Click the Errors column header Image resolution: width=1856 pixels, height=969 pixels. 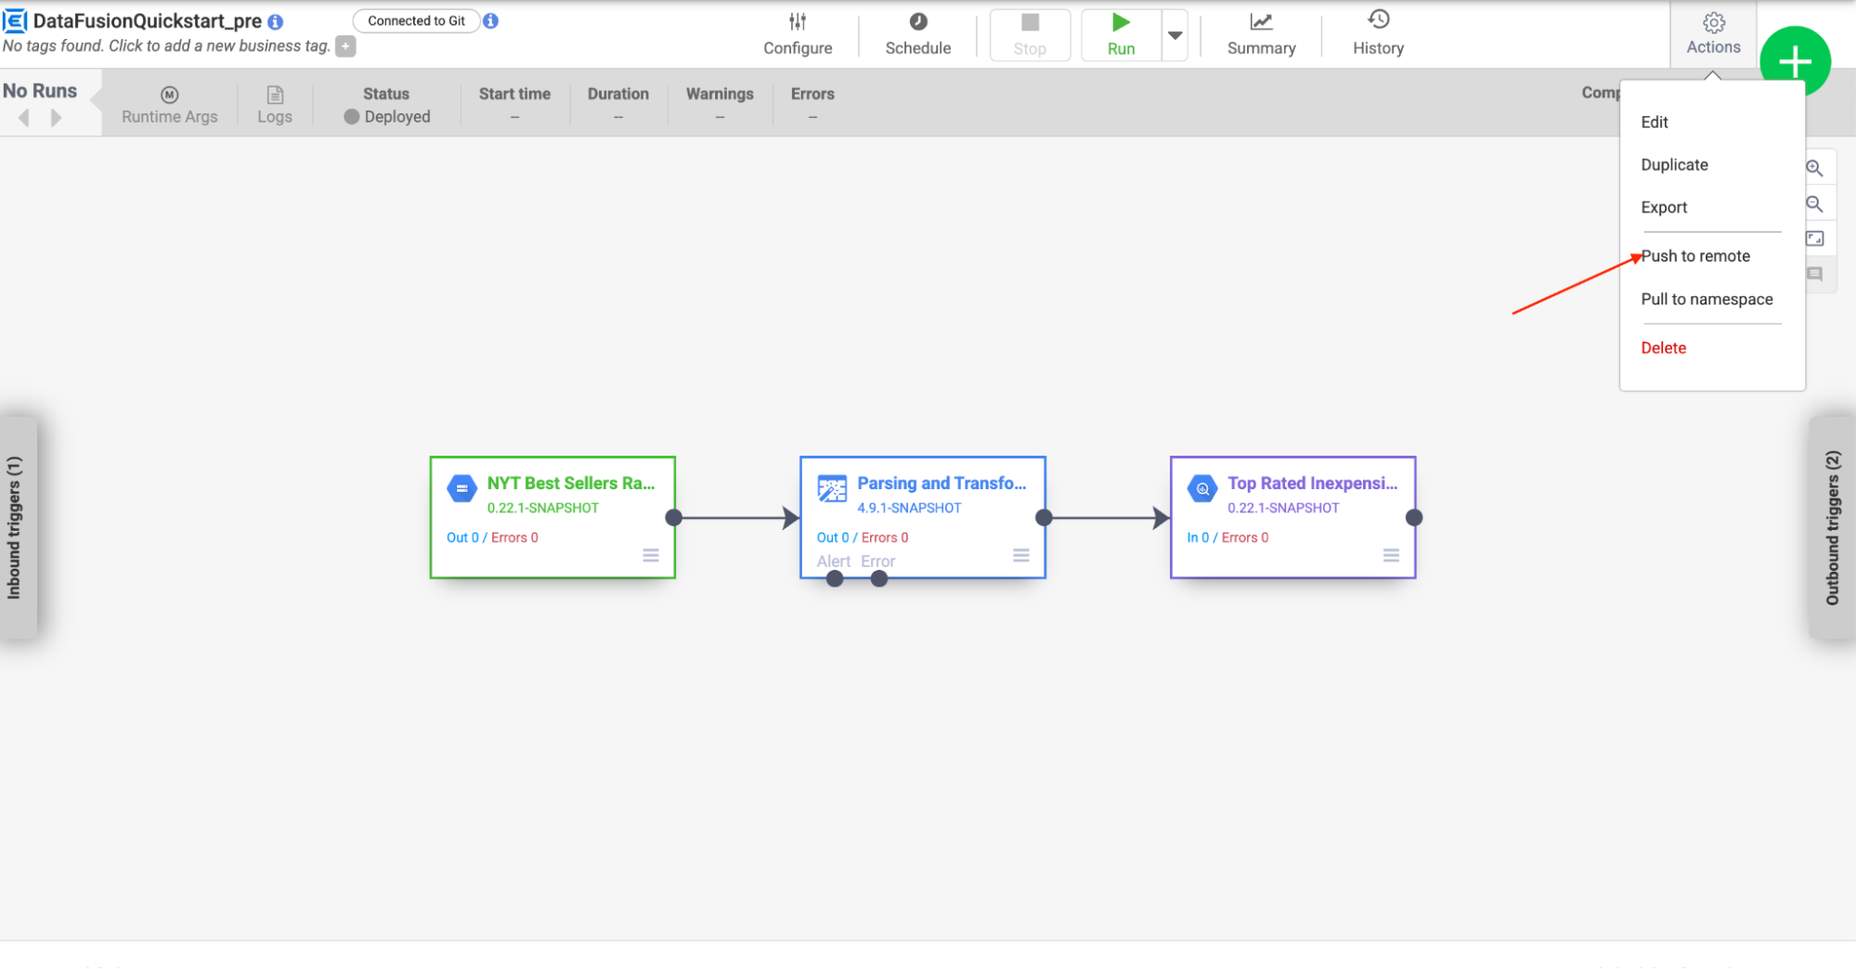(x=812, y=94)
